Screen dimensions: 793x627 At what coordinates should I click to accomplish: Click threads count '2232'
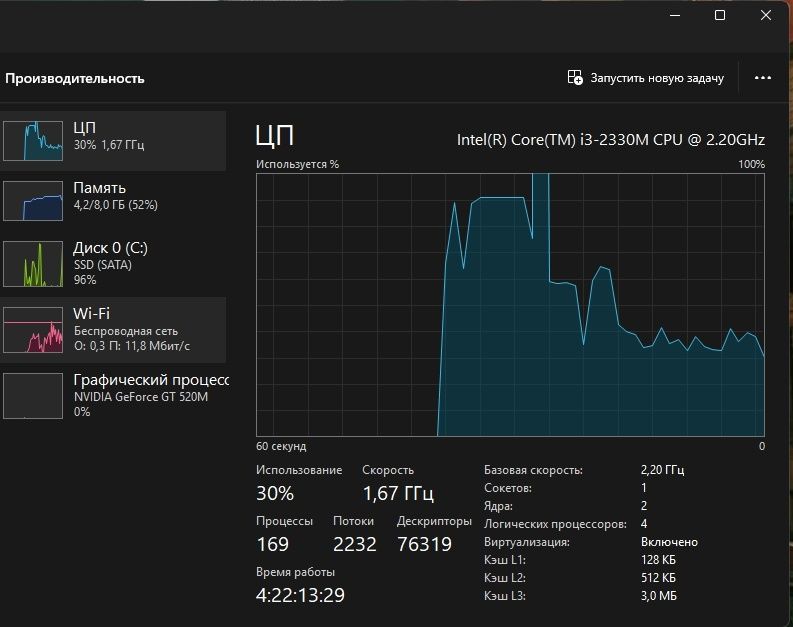pos(355,544)
